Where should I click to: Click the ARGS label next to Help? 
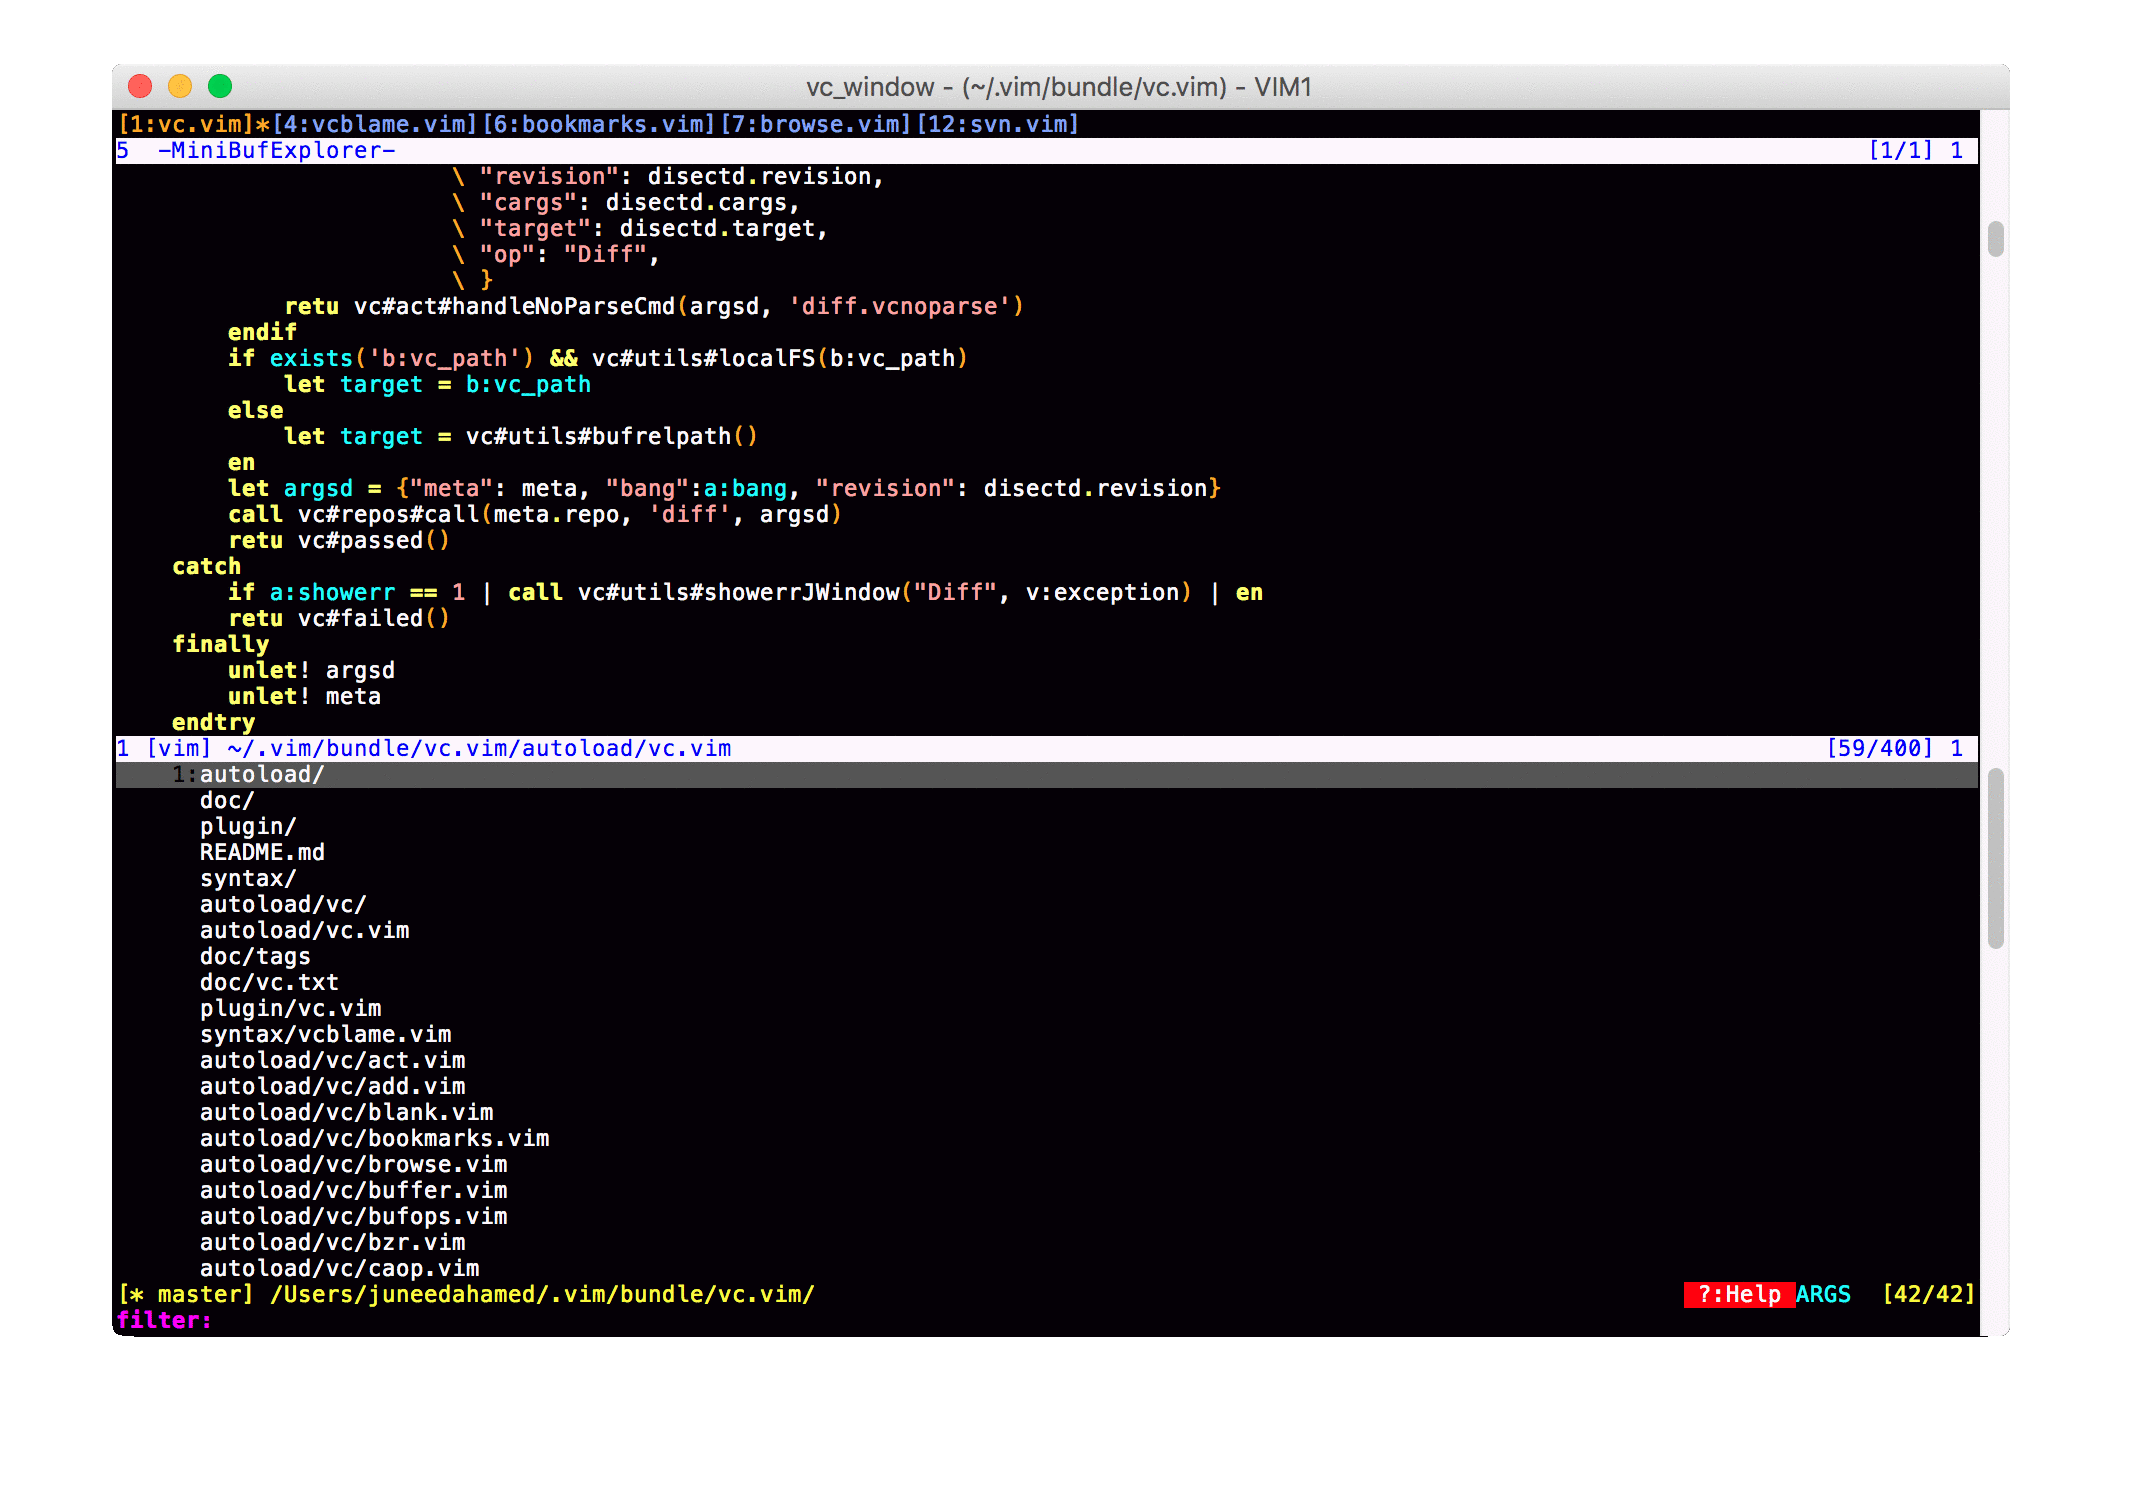[x=1822, y=1293]
